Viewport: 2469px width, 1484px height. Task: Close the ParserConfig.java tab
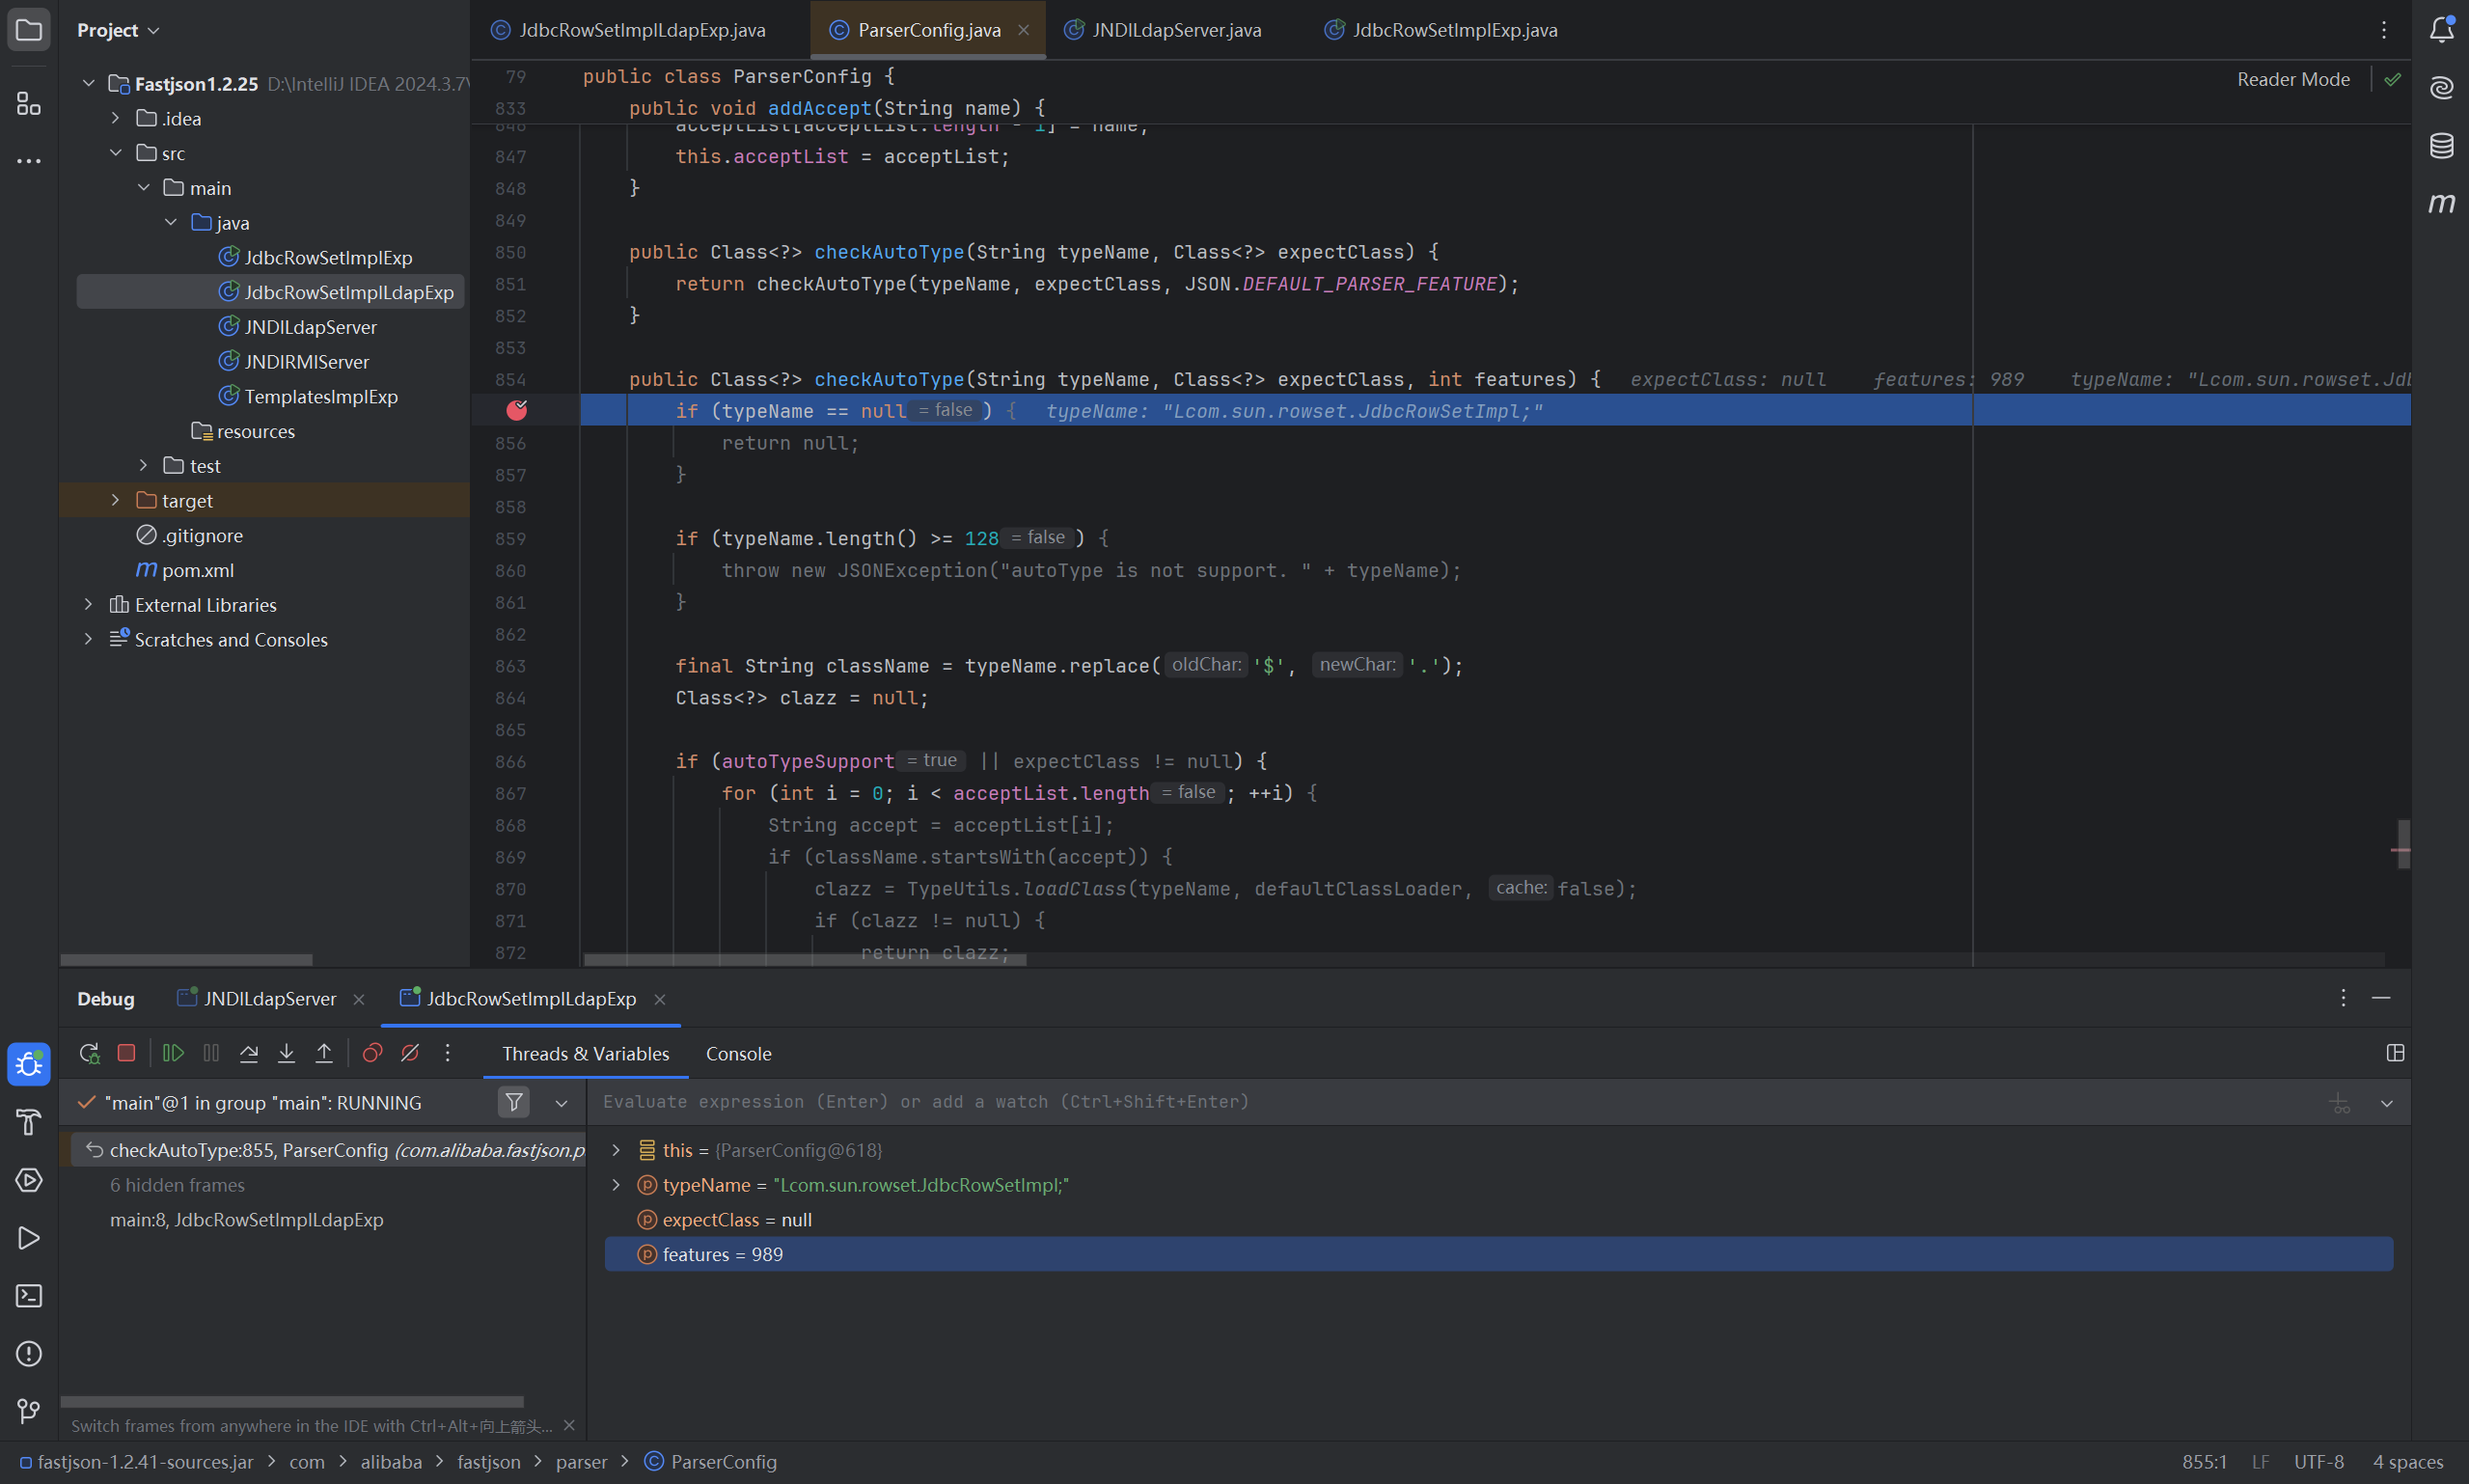(1023, 30)
